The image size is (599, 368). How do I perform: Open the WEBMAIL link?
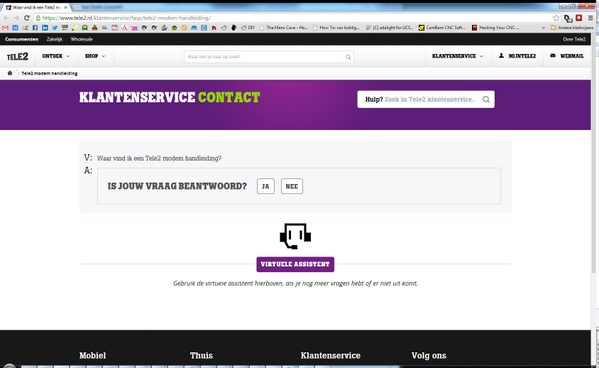(567, 56)
